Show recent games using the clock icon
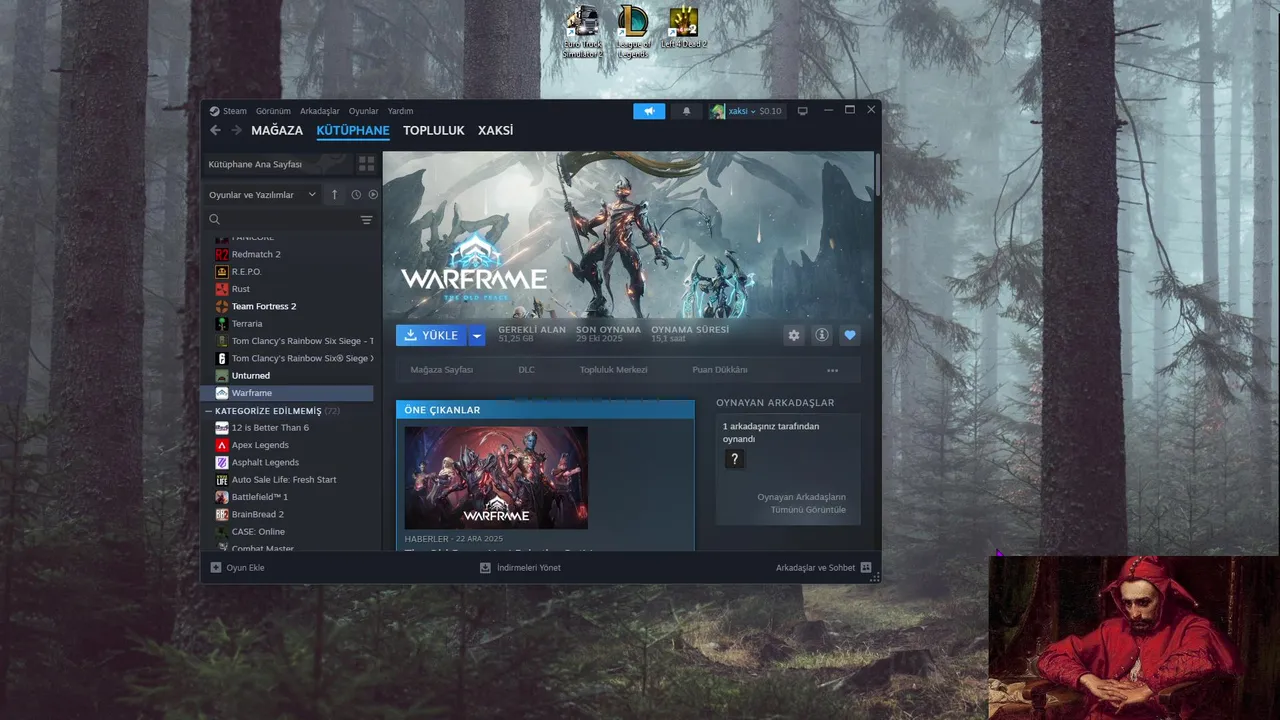 [x=356, y=195]
